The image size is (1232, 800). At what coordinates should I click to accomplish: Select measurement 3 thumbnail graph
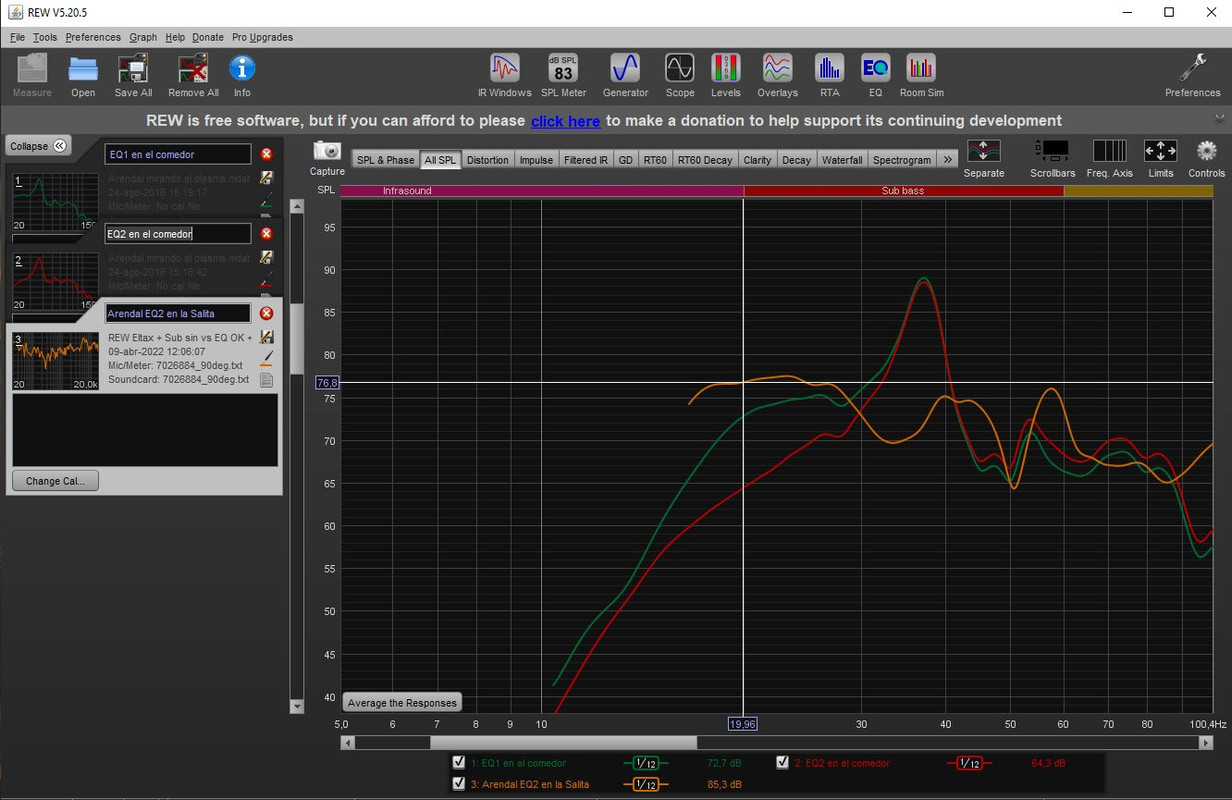(55, 360)
